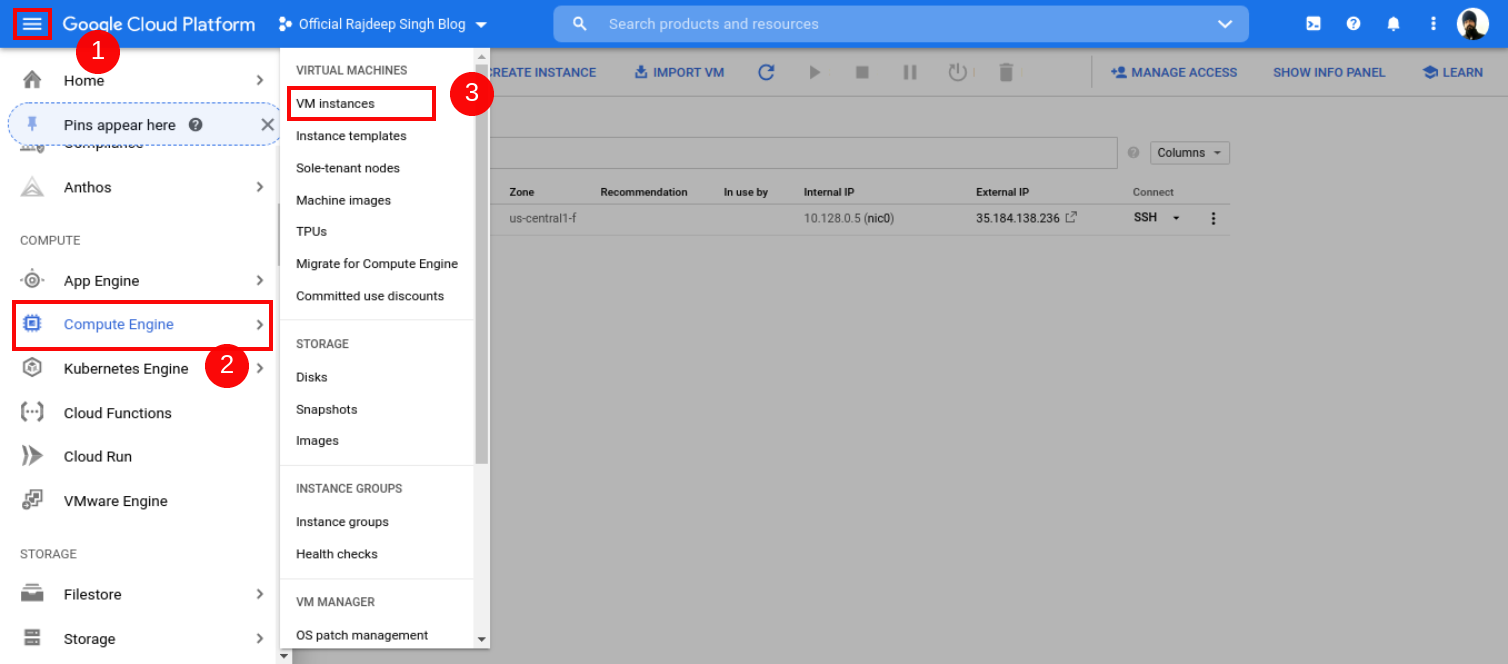The image size is (1508, 664).
Task: Select Instance templates from the menu
Action: [x=351, y=135]
